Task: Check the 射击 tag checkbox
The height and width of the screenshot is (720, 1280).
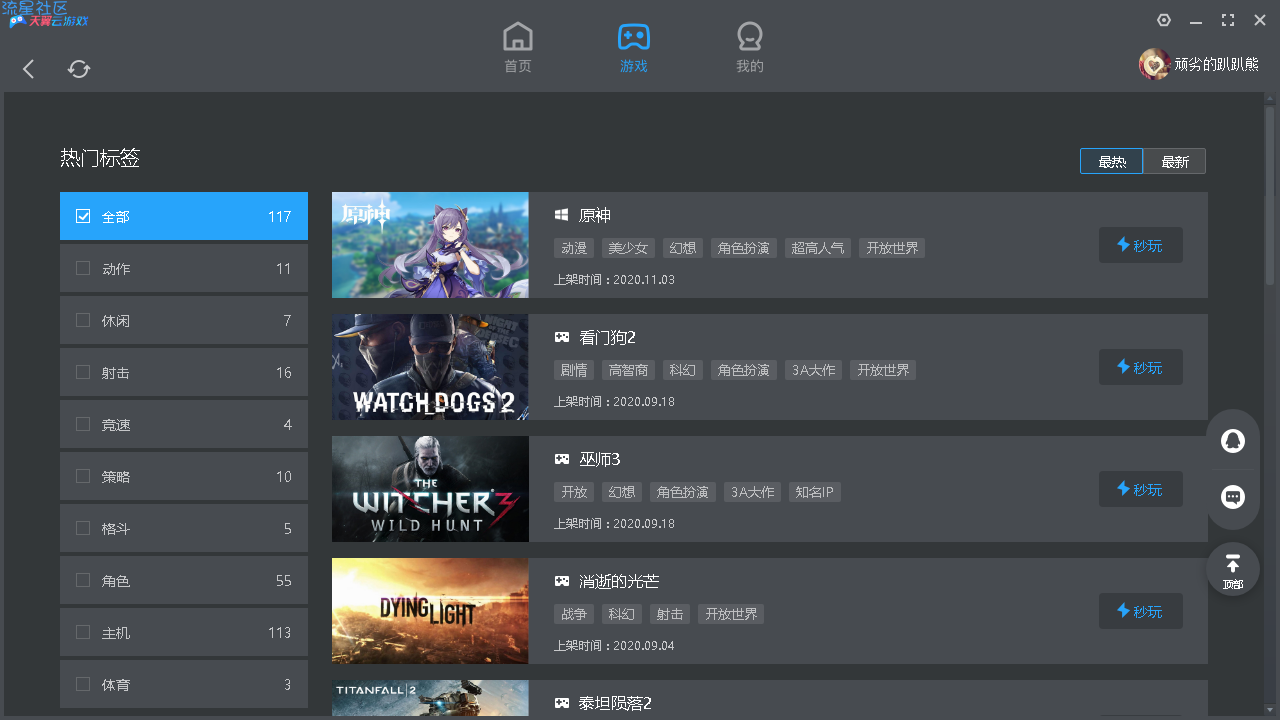Action: coord(83,372)
